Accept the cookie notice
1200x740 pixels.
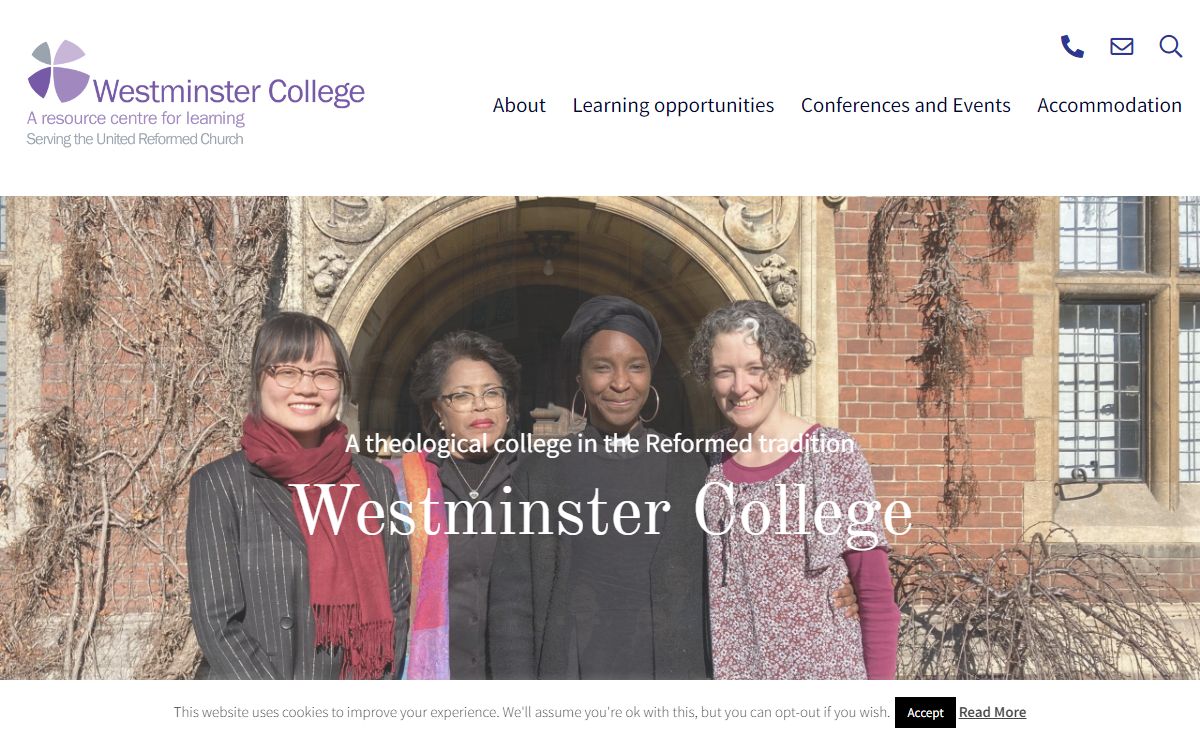point(925,712)
